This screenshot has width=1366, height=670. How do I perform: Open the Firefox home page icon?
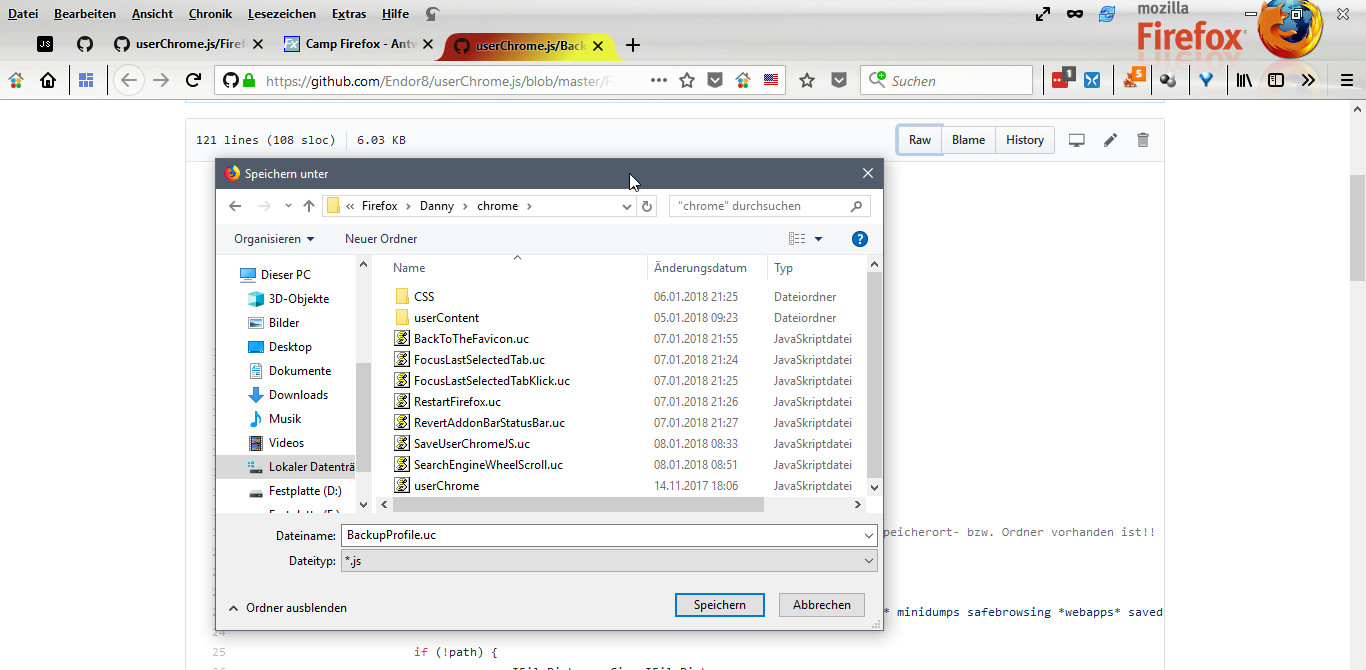pyautogui.click(x=47, y=81)
